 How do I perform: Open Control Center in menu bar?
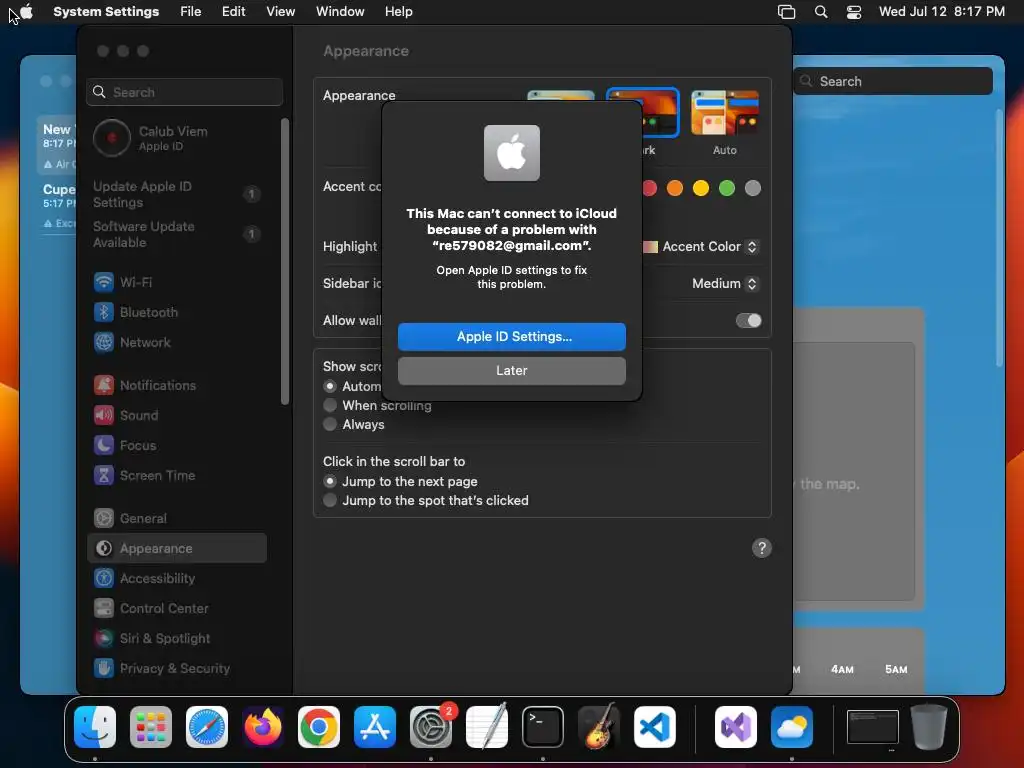[x=854, y=12]
